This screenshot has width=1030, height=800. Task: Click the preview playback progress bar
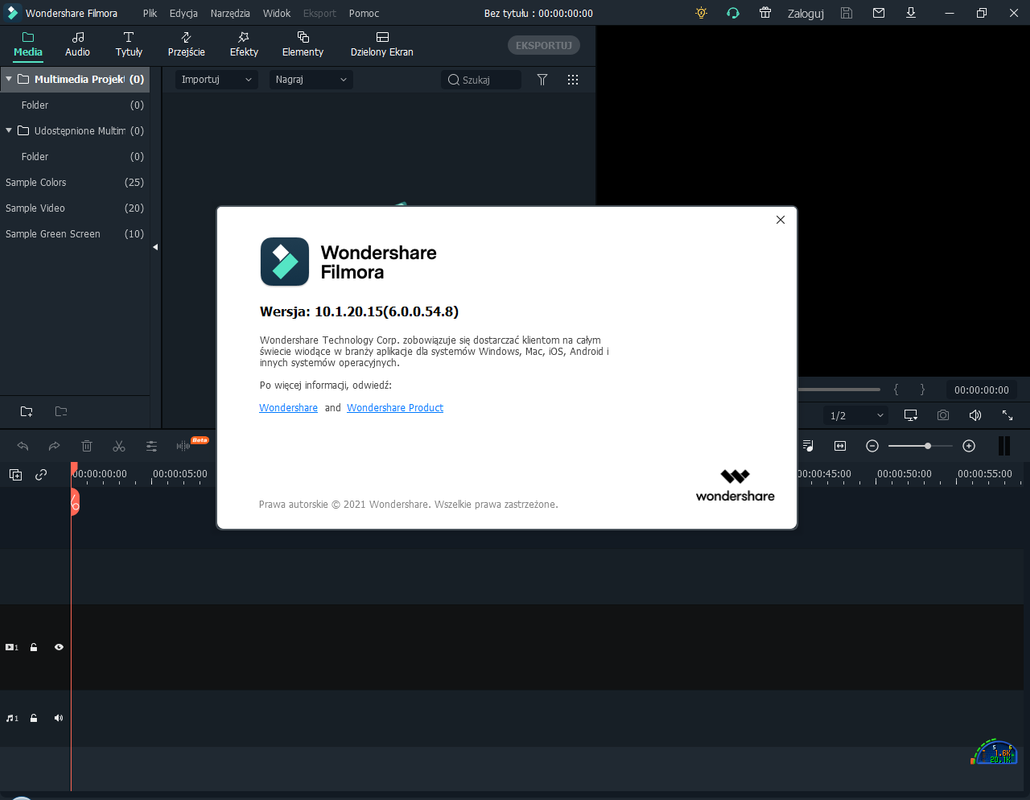click(x=838, y=389)
